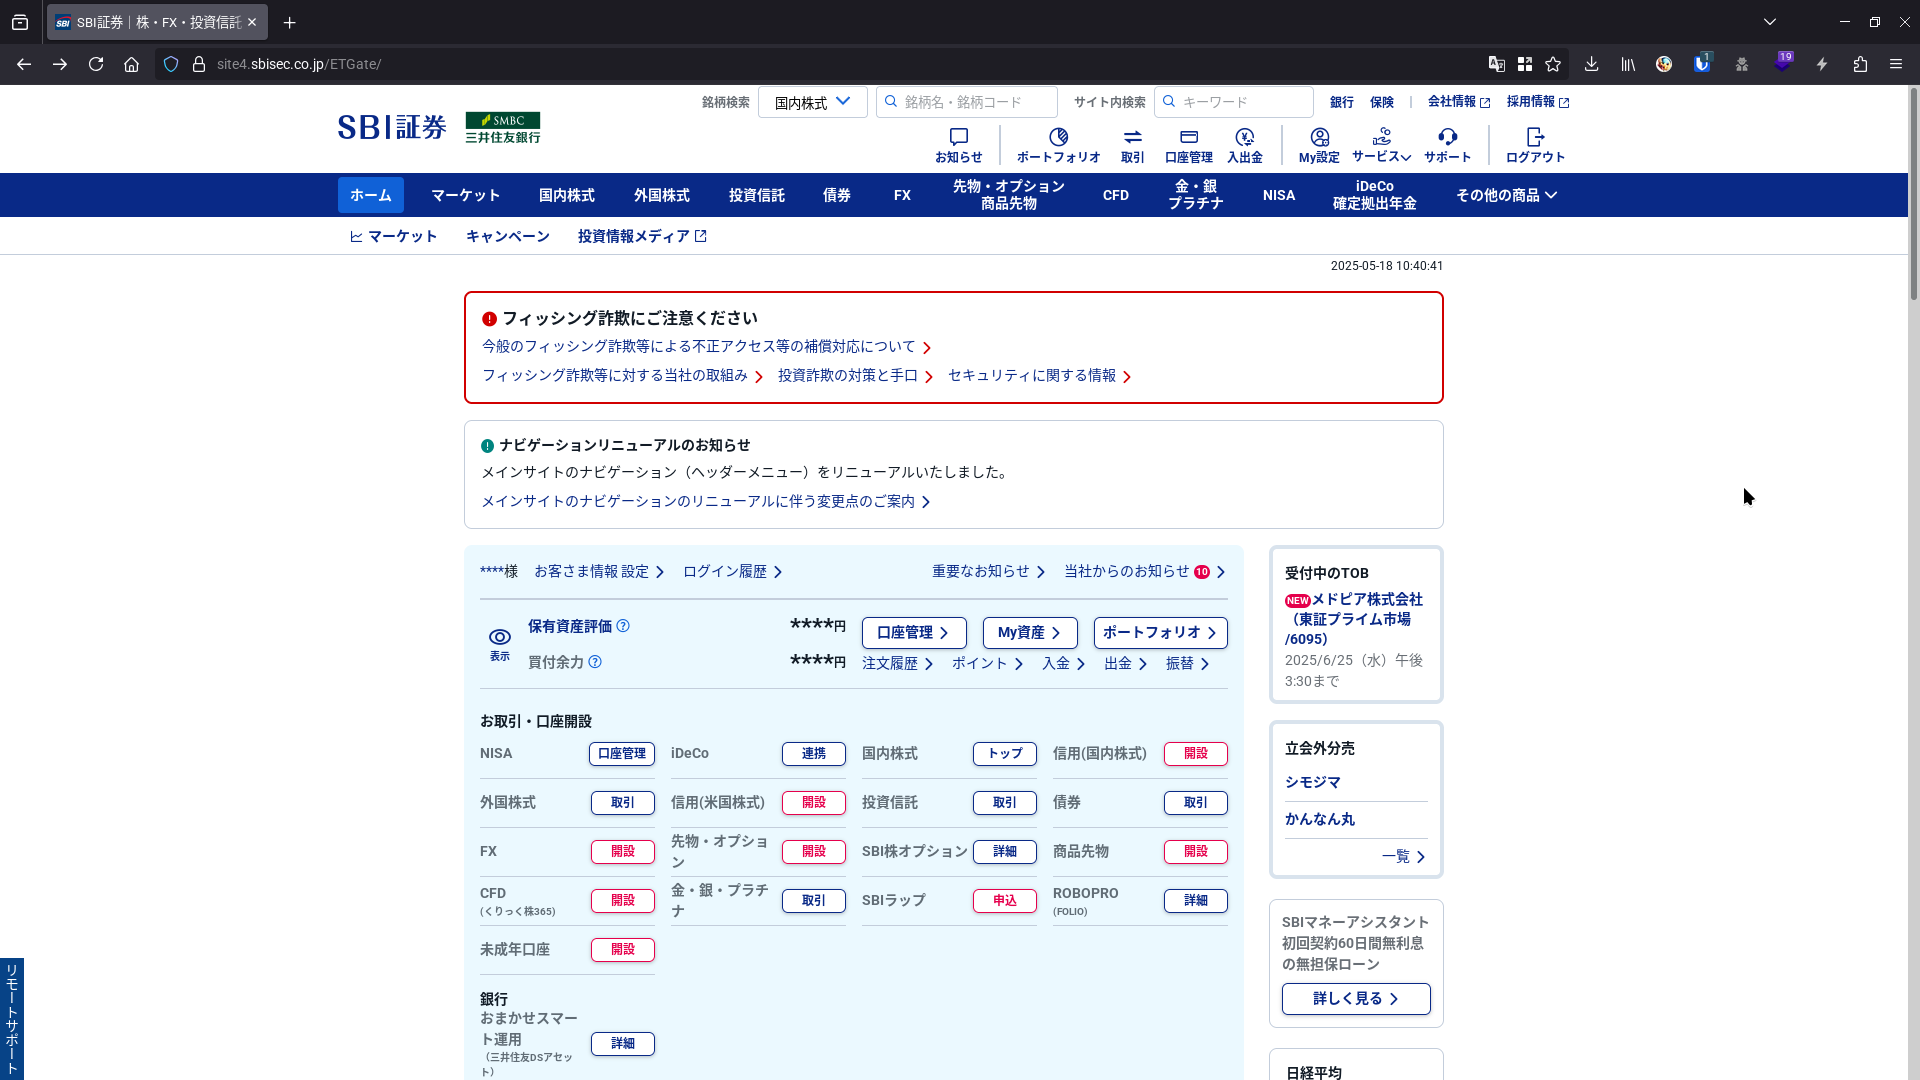Click the help icon beside 買付余力
This screenshot has width=1920, height=1080.
[x=595, y=662]
